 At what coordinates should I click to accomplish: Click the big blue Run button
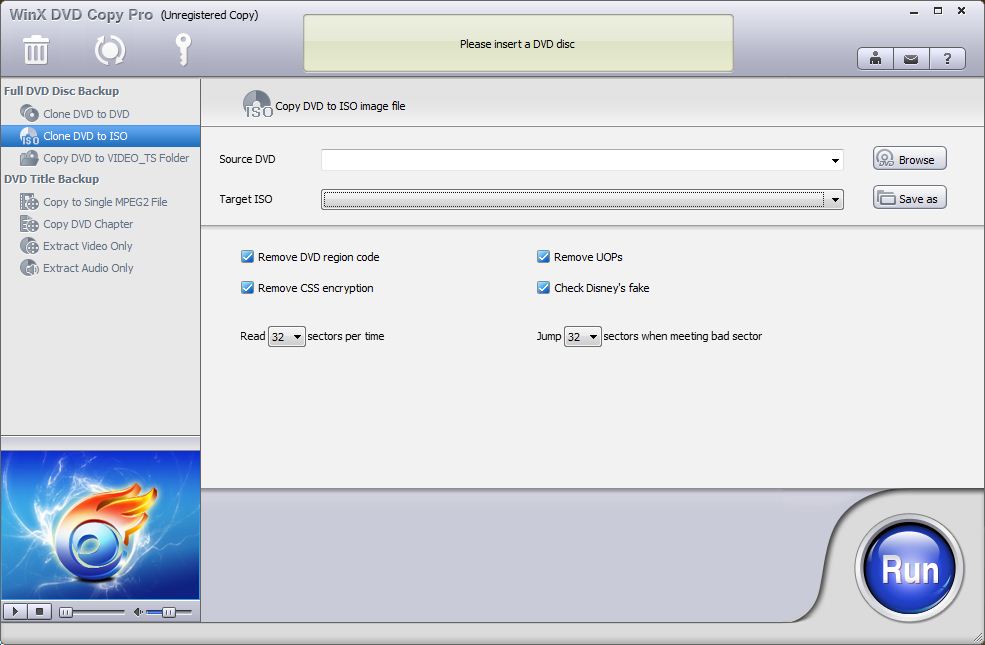pos(910,569)
